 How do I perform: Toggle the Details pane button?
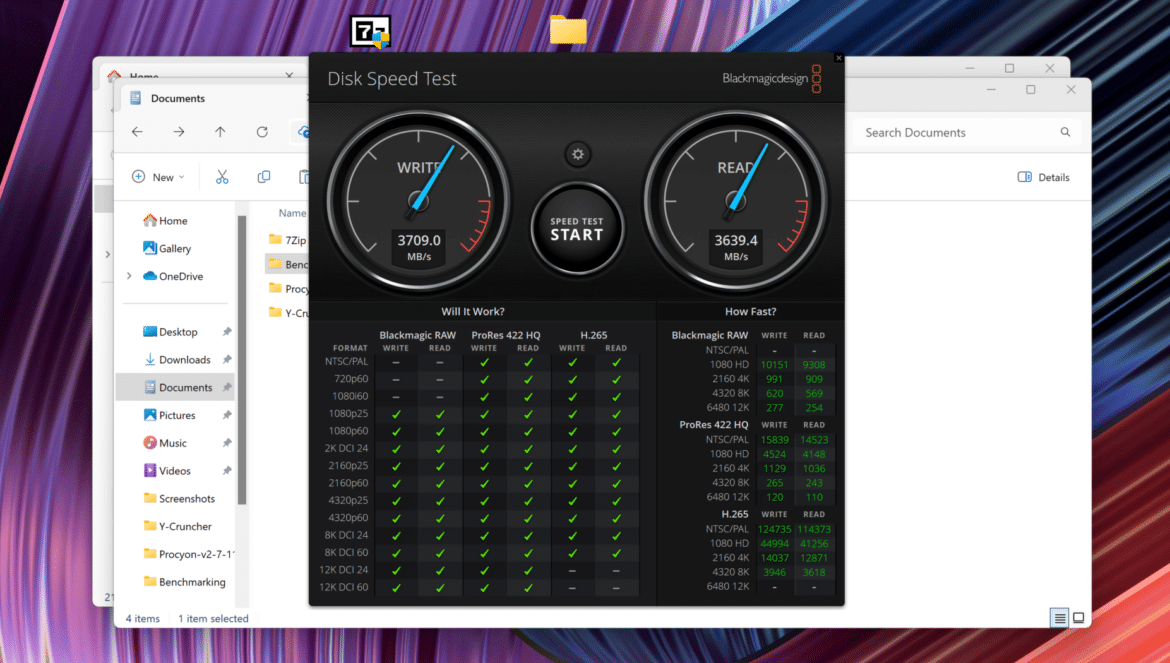tap(1043, 177)
